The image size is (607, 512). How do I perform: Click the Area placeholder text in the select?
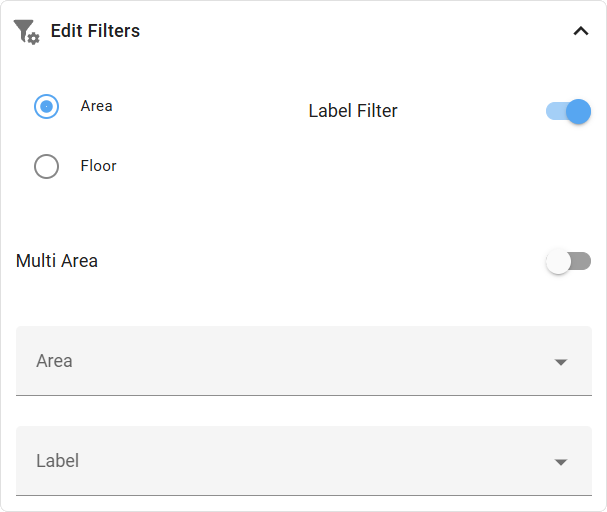point(54,361)
